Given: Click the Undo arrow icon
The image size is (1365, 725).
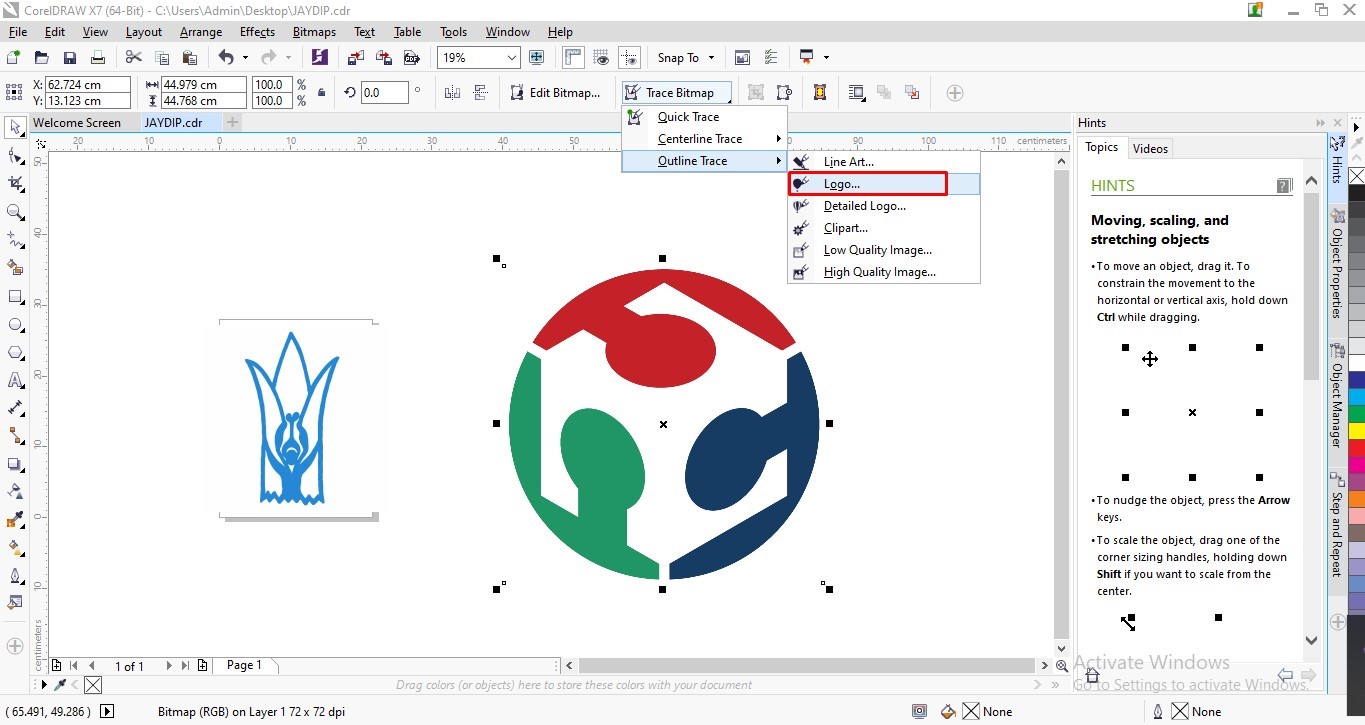Looking at the screenshot, I should tap(226, 58).
